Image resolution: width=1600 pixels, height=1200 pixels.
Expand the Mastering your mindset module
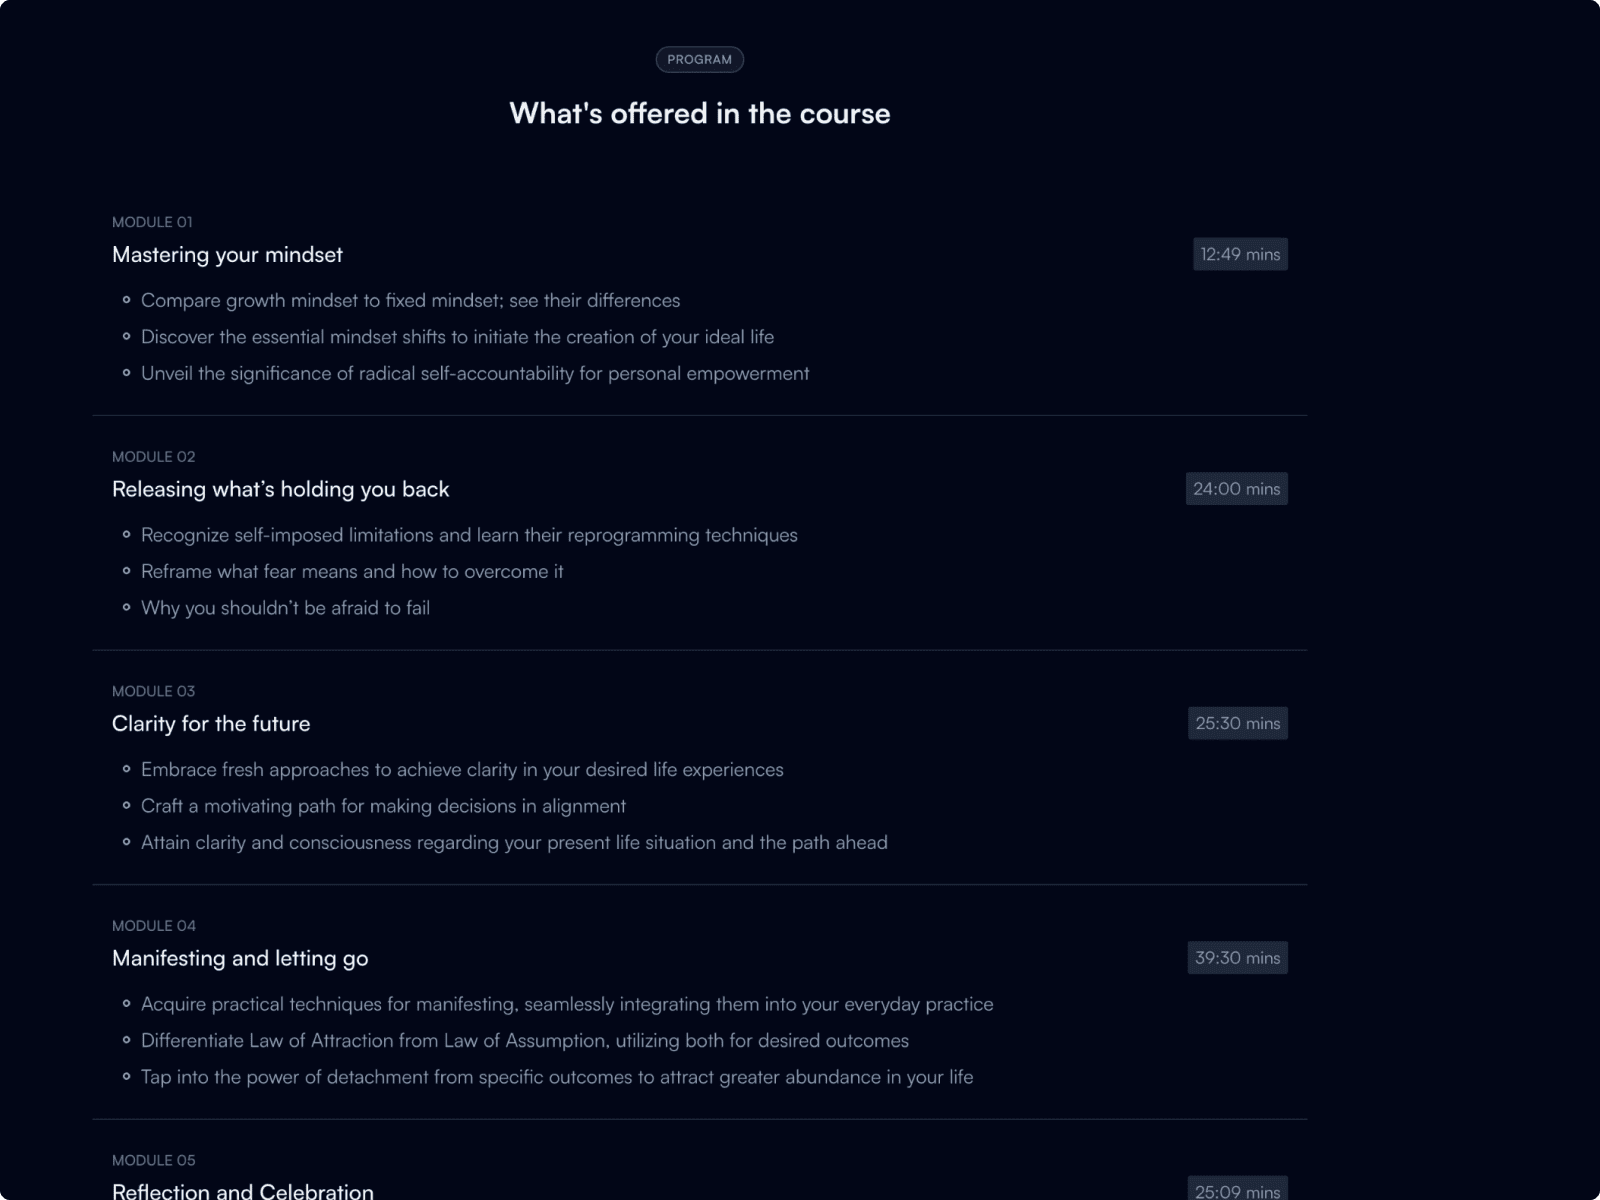tap(227, 255)
